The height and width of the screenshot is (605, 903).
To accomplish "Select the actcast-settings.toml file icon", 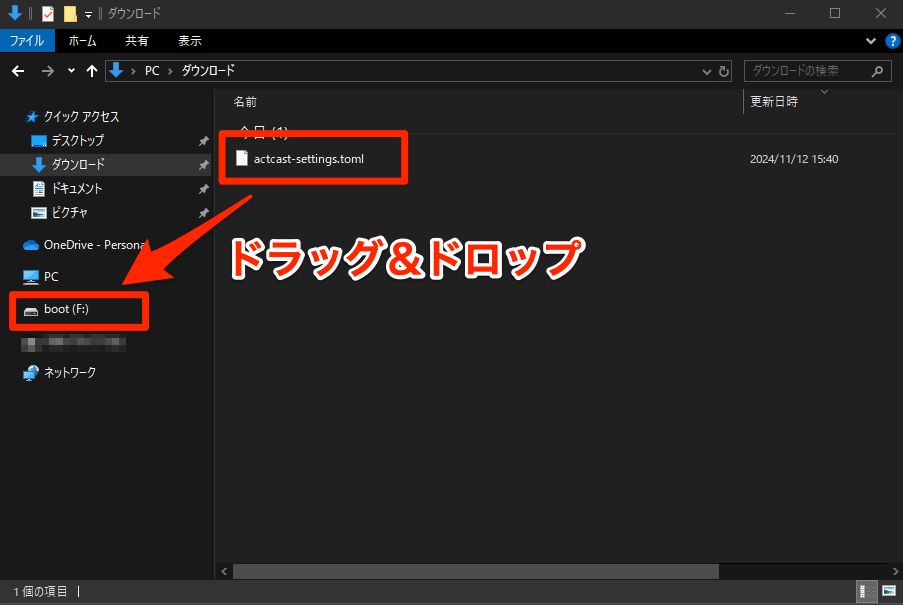I will tap(241, 157).
